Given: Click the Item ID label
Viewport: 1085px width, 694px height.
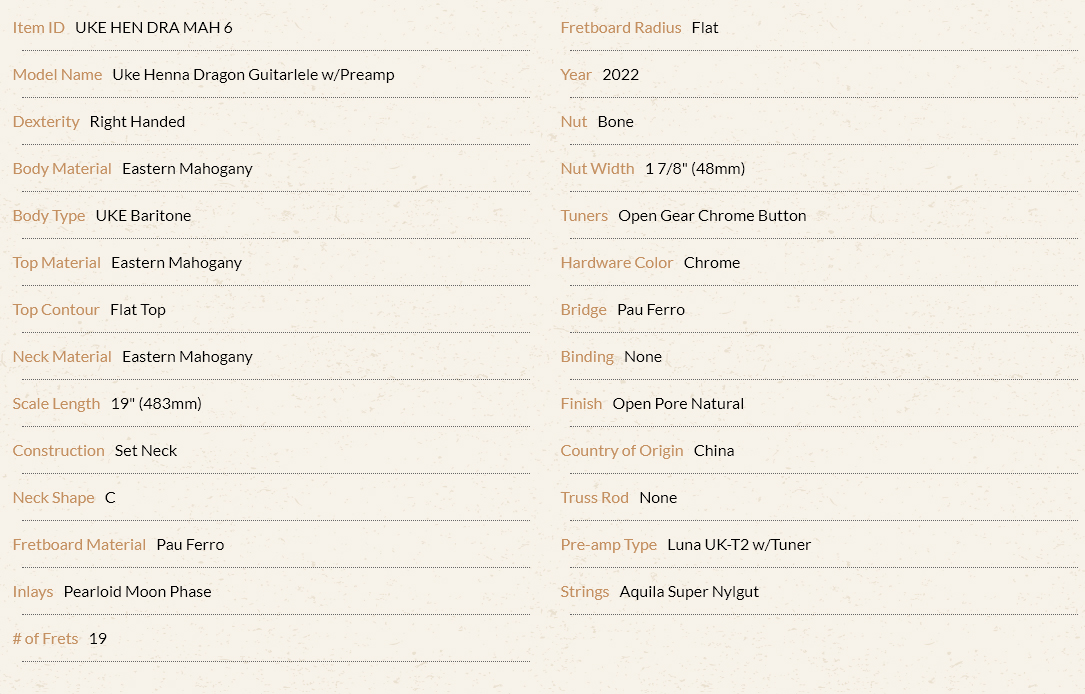Looking at the screenshot, I should click(x=39, y=28).
